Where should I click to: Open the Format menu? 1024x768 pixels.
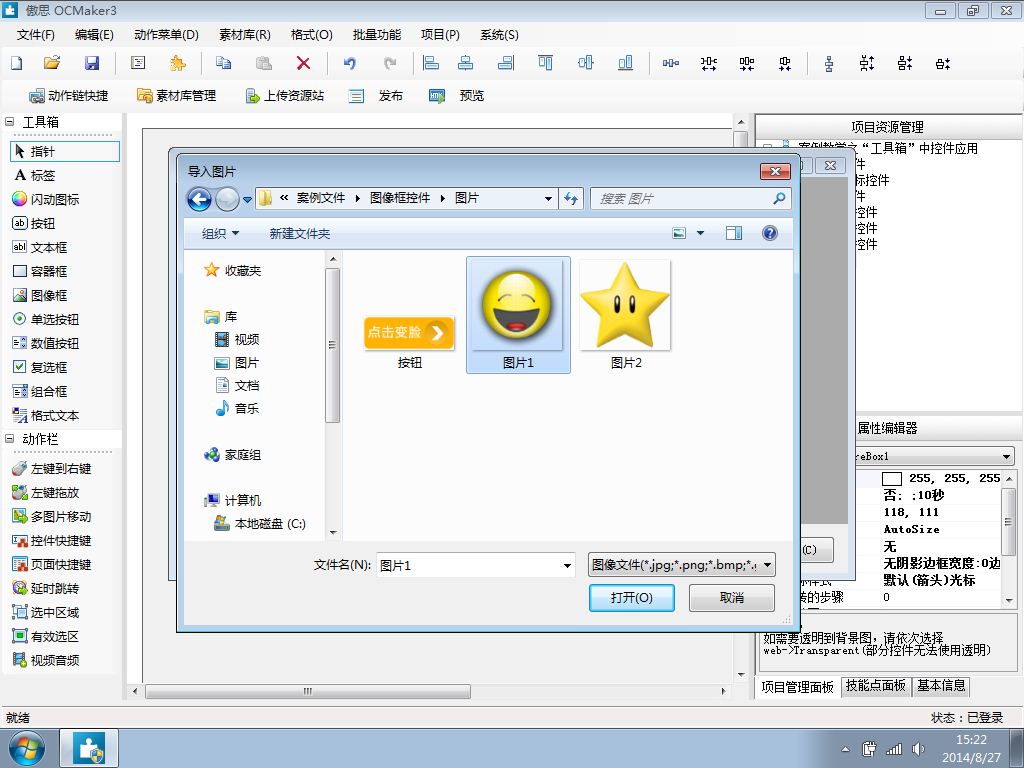coord(312,35)
